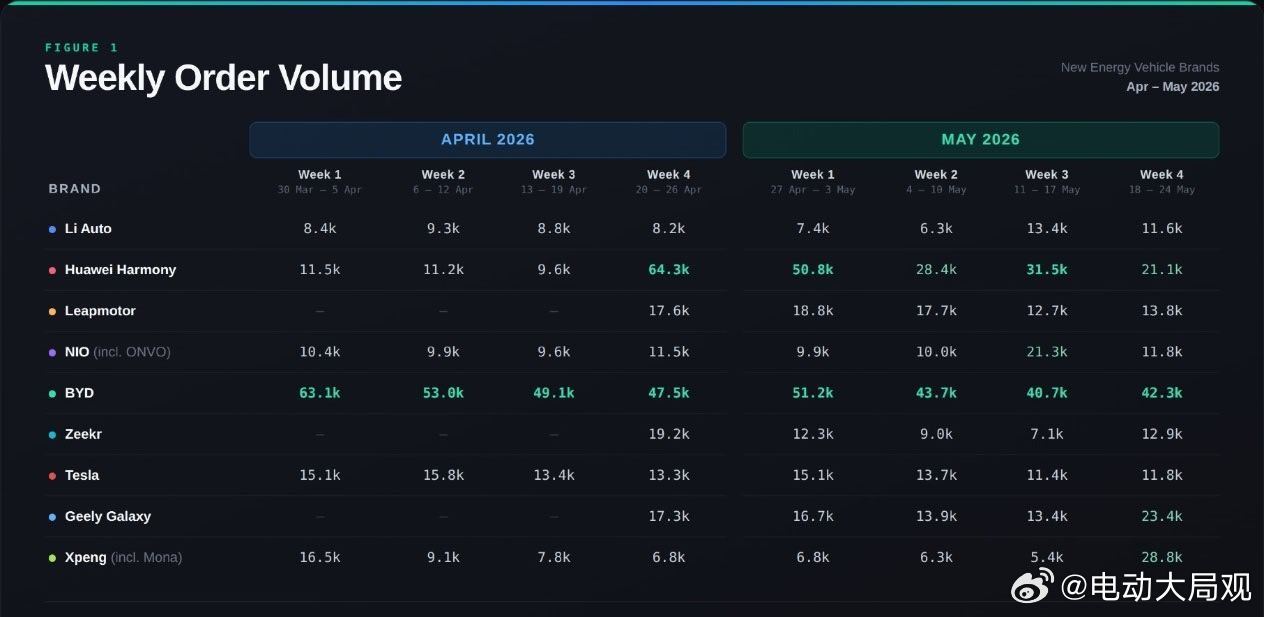
Task: Click the orange dot beside Leapmotor
Action: (52, 311)
